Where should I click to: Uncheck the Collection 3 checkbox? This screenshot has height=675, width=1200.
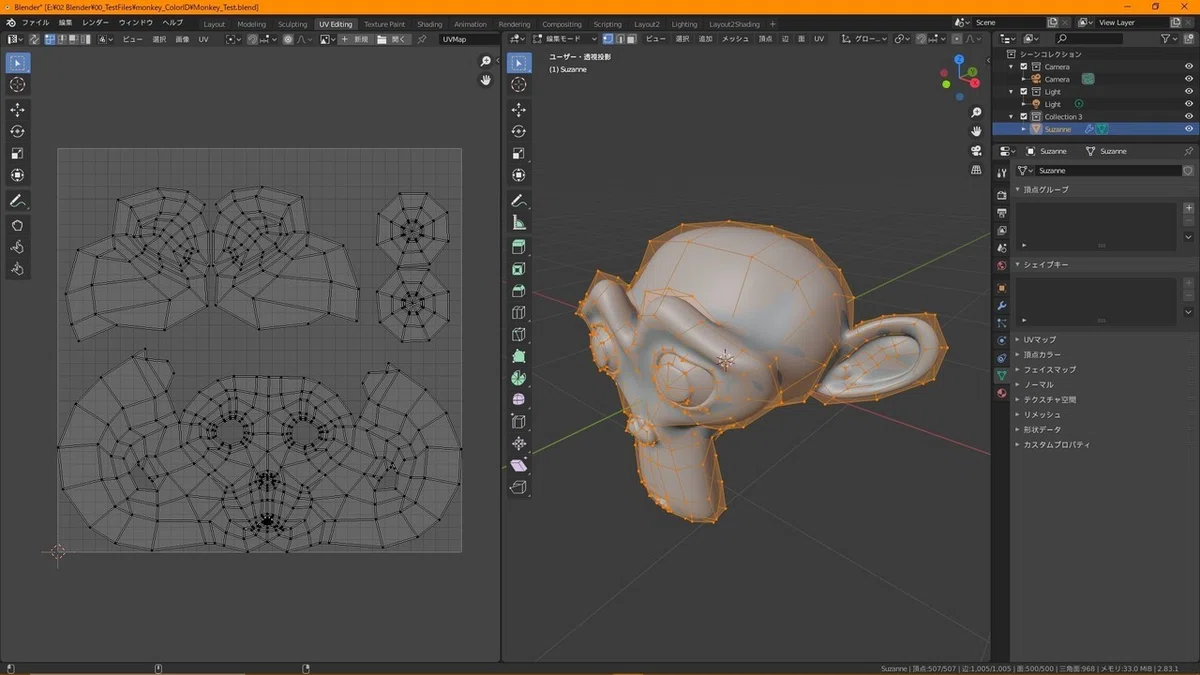(x=1023, y=117)
